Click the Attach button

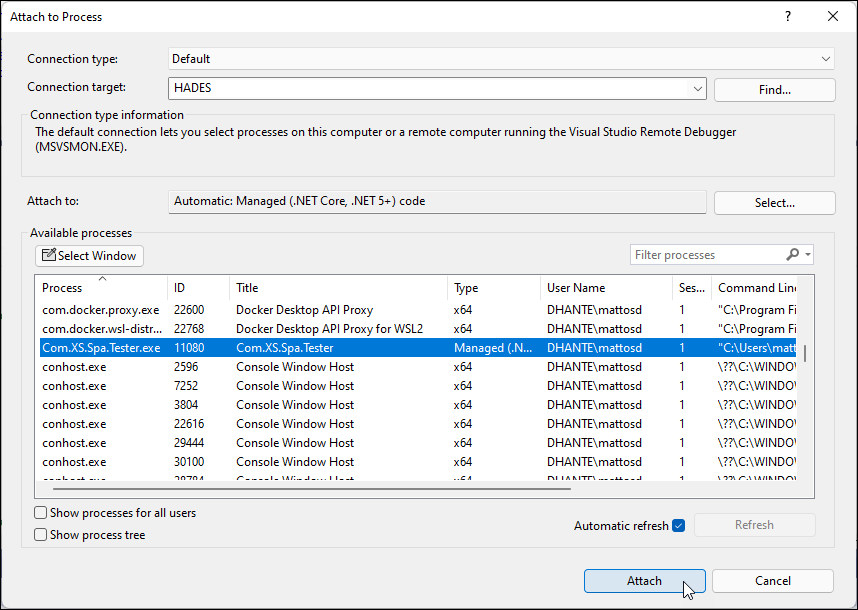[x=644, y=580]
